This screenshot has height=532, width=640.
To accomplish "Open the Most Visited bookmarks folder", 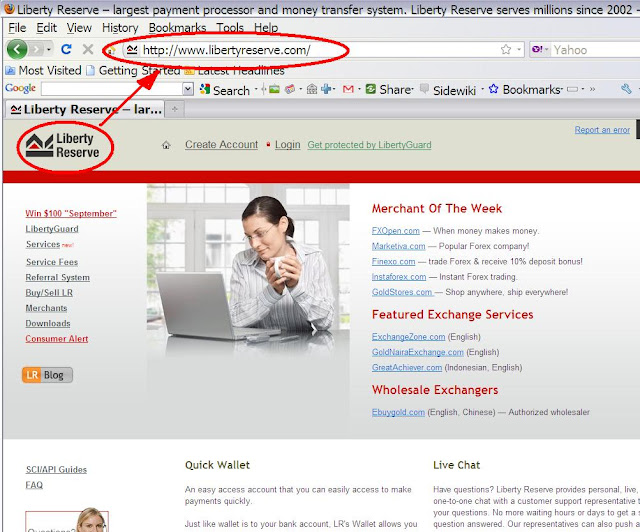I will (43, 71).
